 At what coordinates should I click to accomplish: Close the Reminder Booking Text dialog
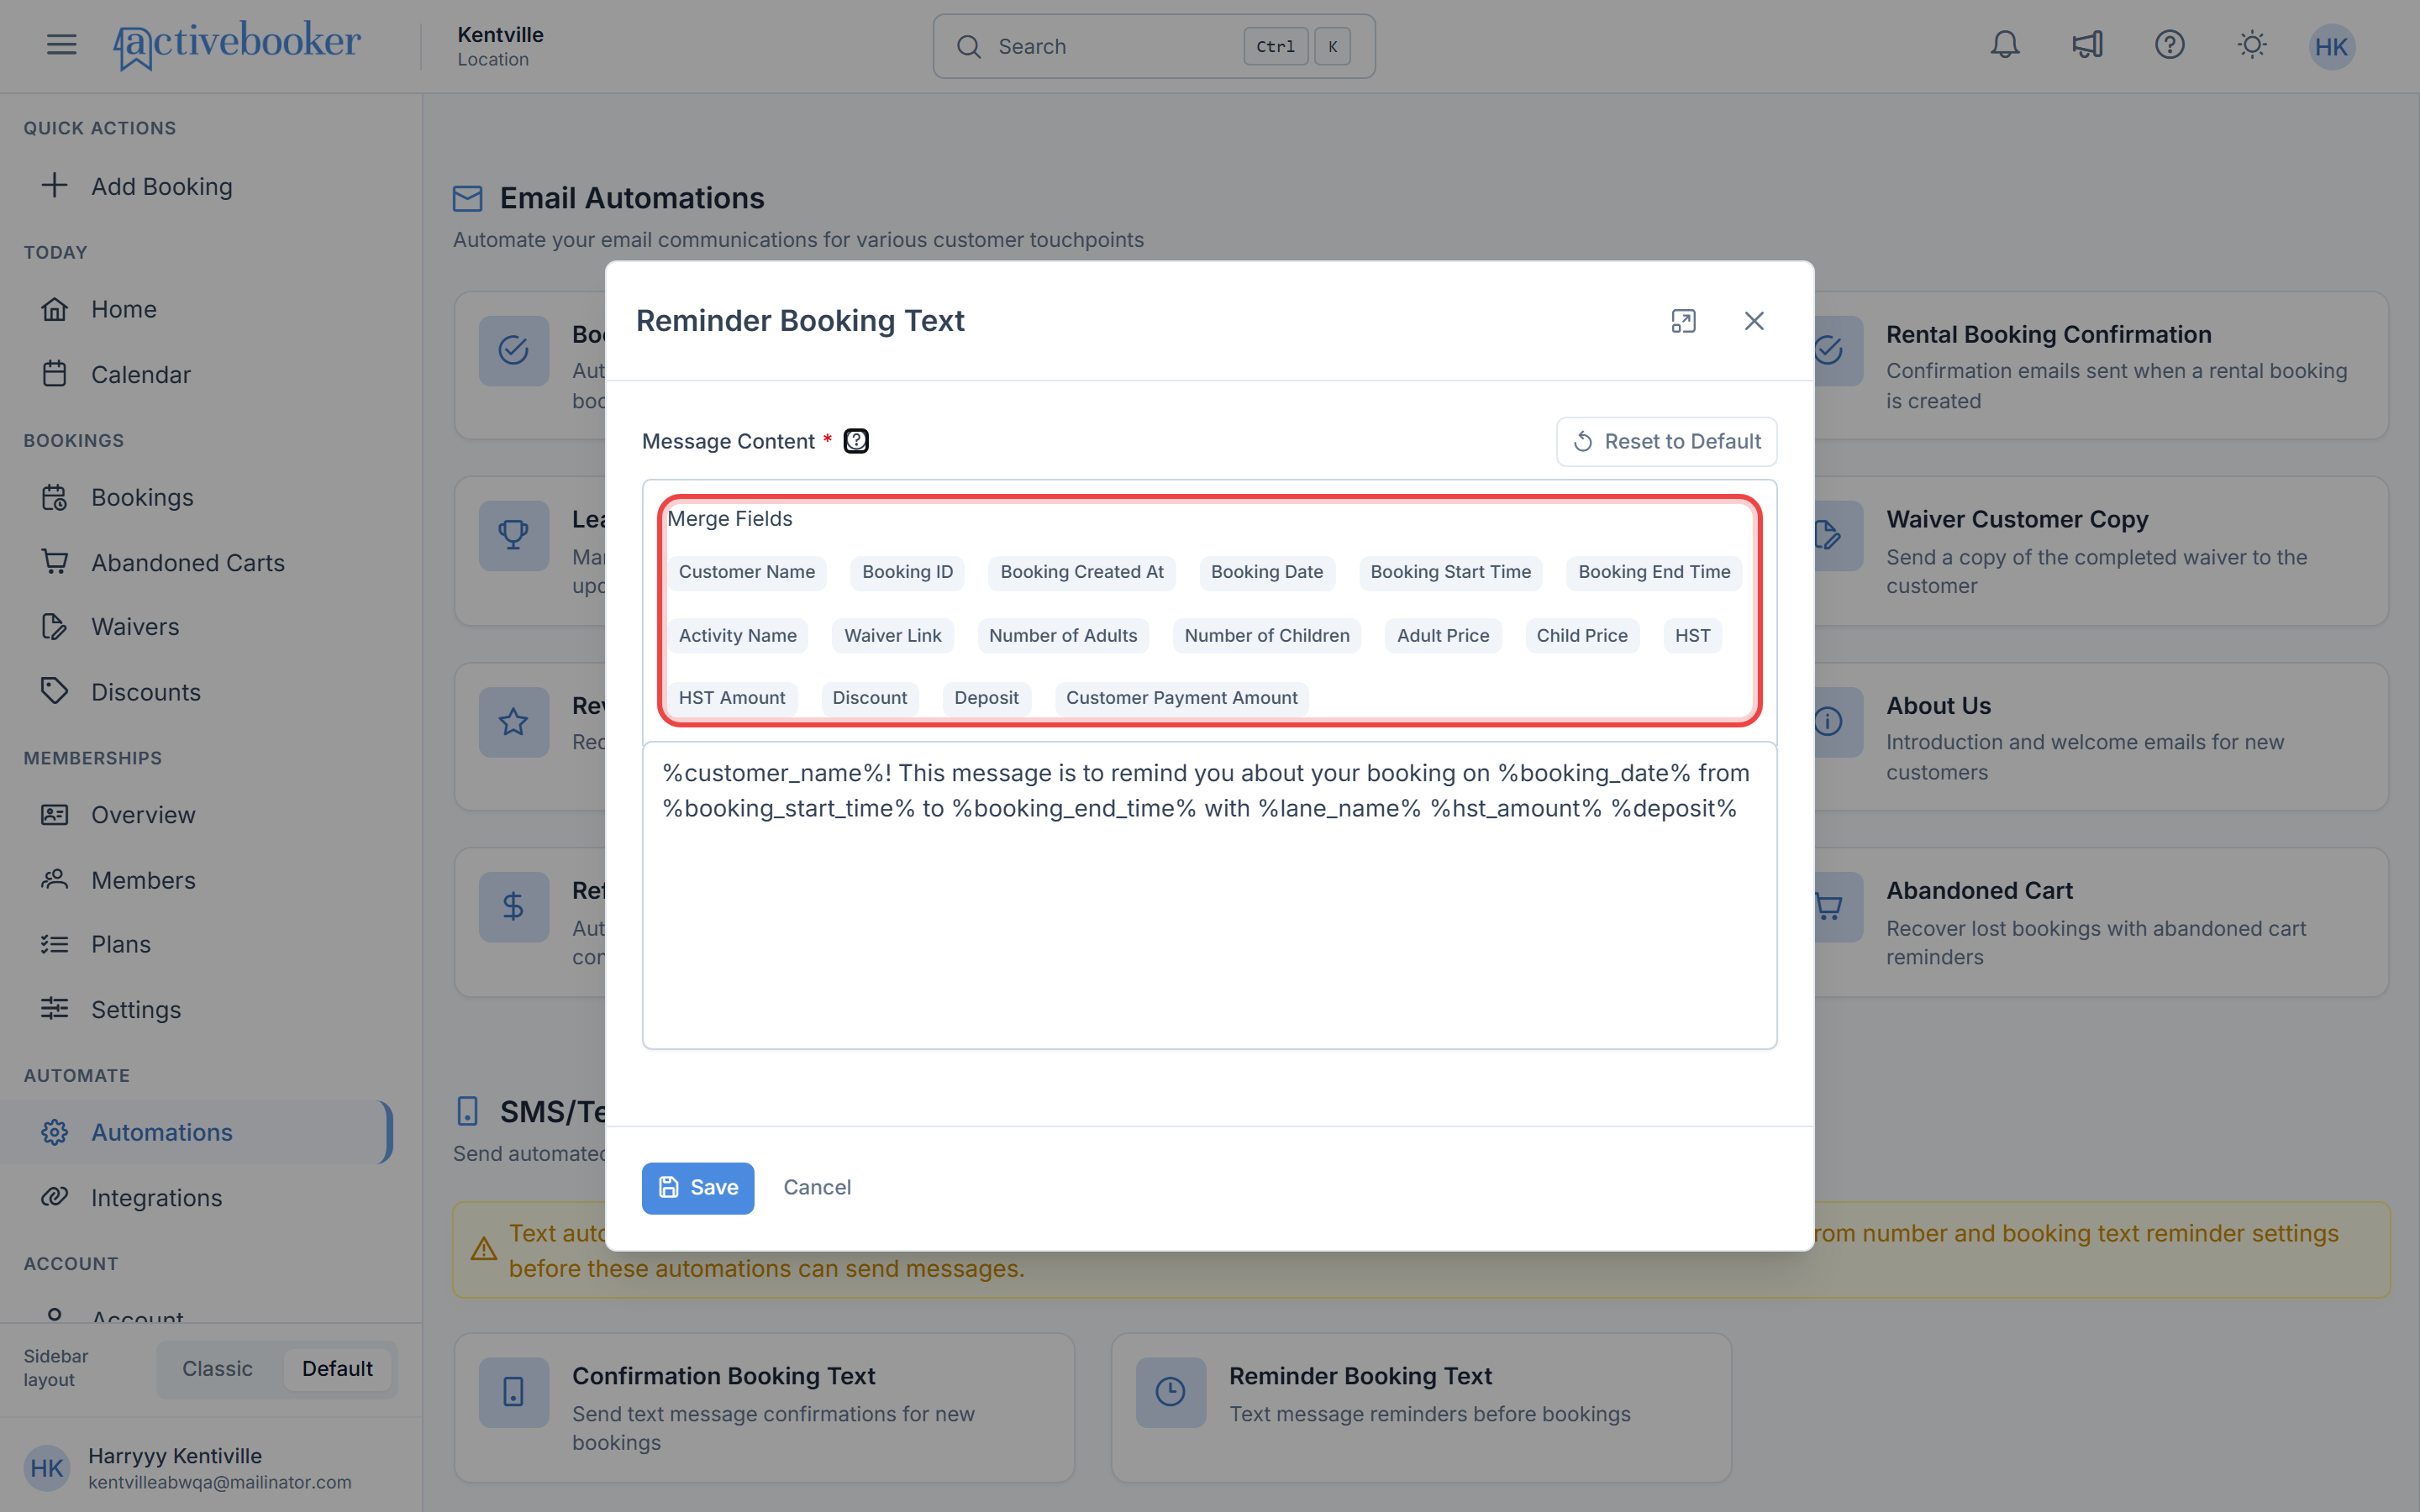(x=1754, y=321)
